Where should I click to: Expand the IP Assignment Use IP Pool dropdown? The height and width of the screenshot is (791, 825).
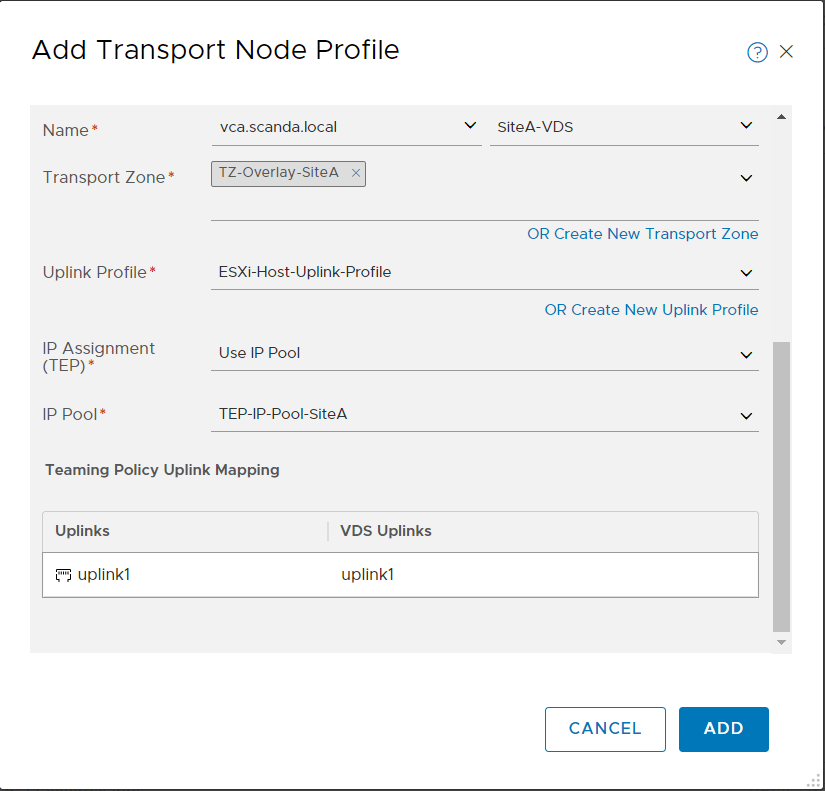point(485,354)
